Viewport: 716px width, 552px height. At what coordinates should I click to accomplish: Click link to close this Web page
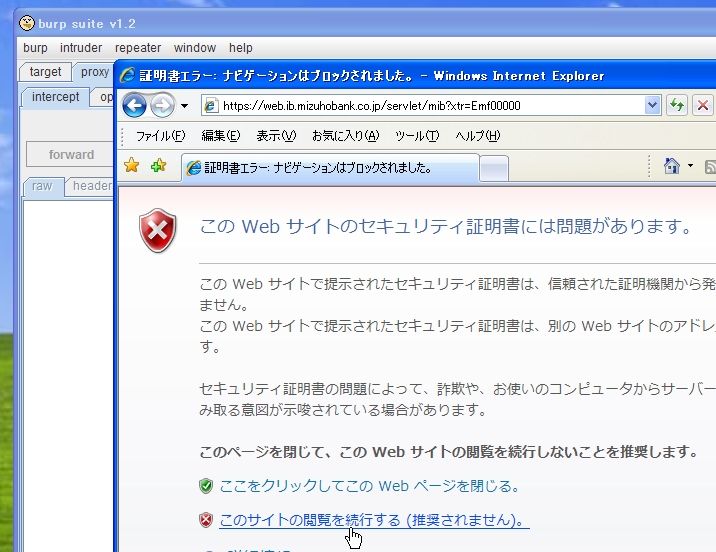tap(369, 486)
